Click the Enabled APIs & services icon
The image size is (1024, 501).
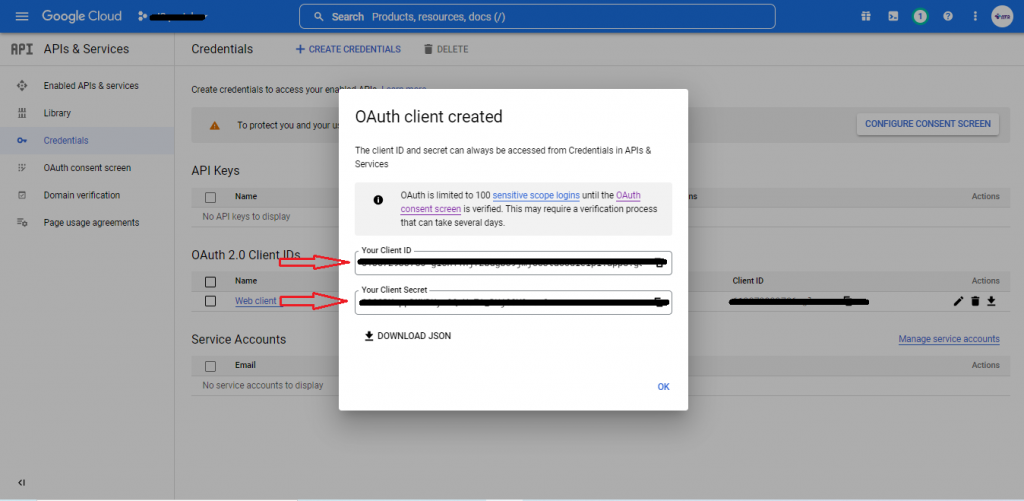pos(22,86)
